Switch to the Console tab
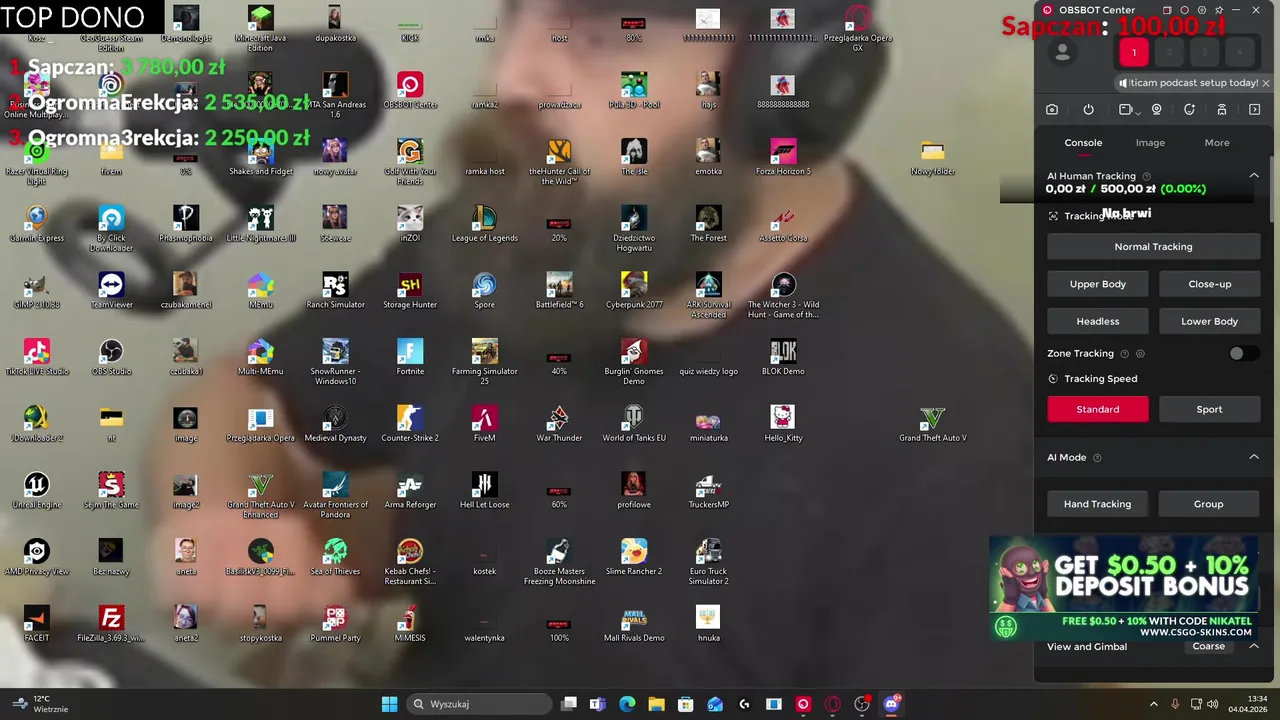1280x720 pixels. 1083,143
